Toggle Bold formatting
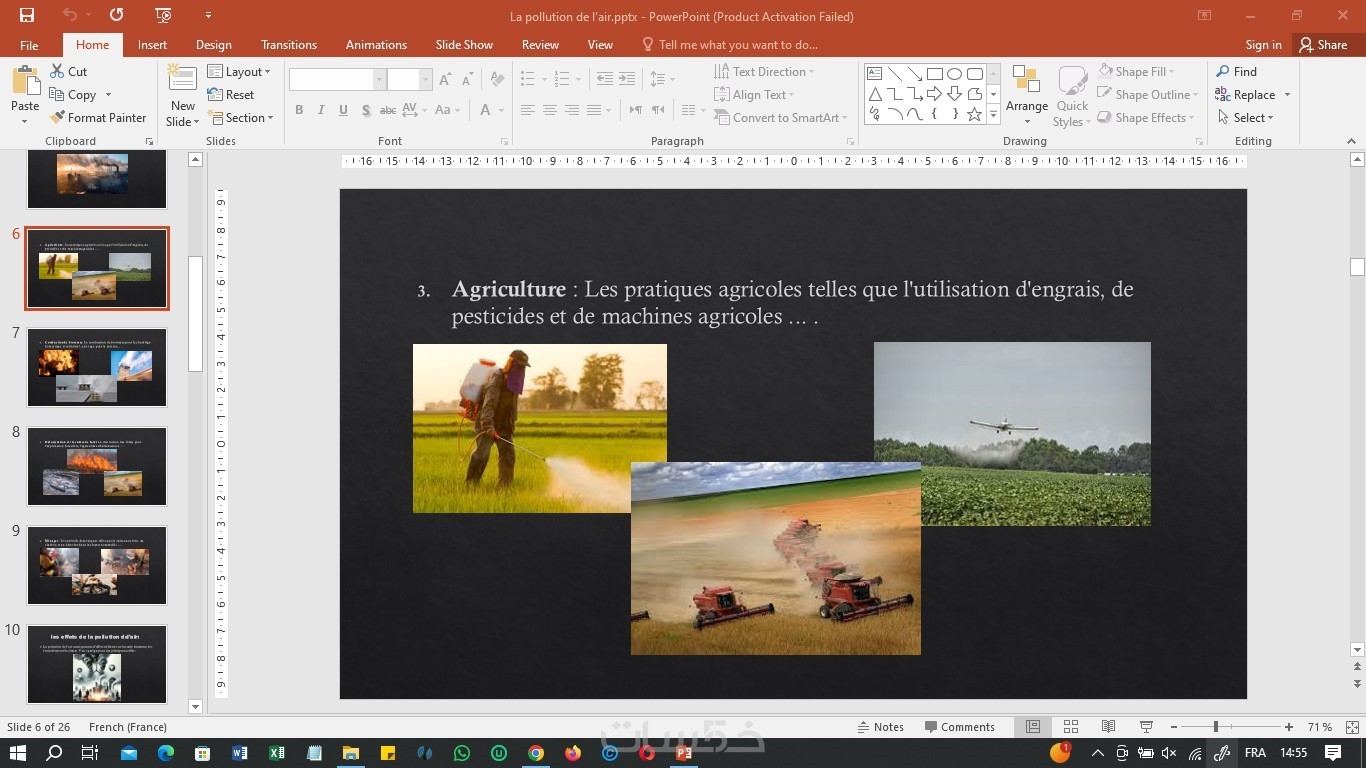The height and width of the screenshot is (768, 1366). point(299,110)
